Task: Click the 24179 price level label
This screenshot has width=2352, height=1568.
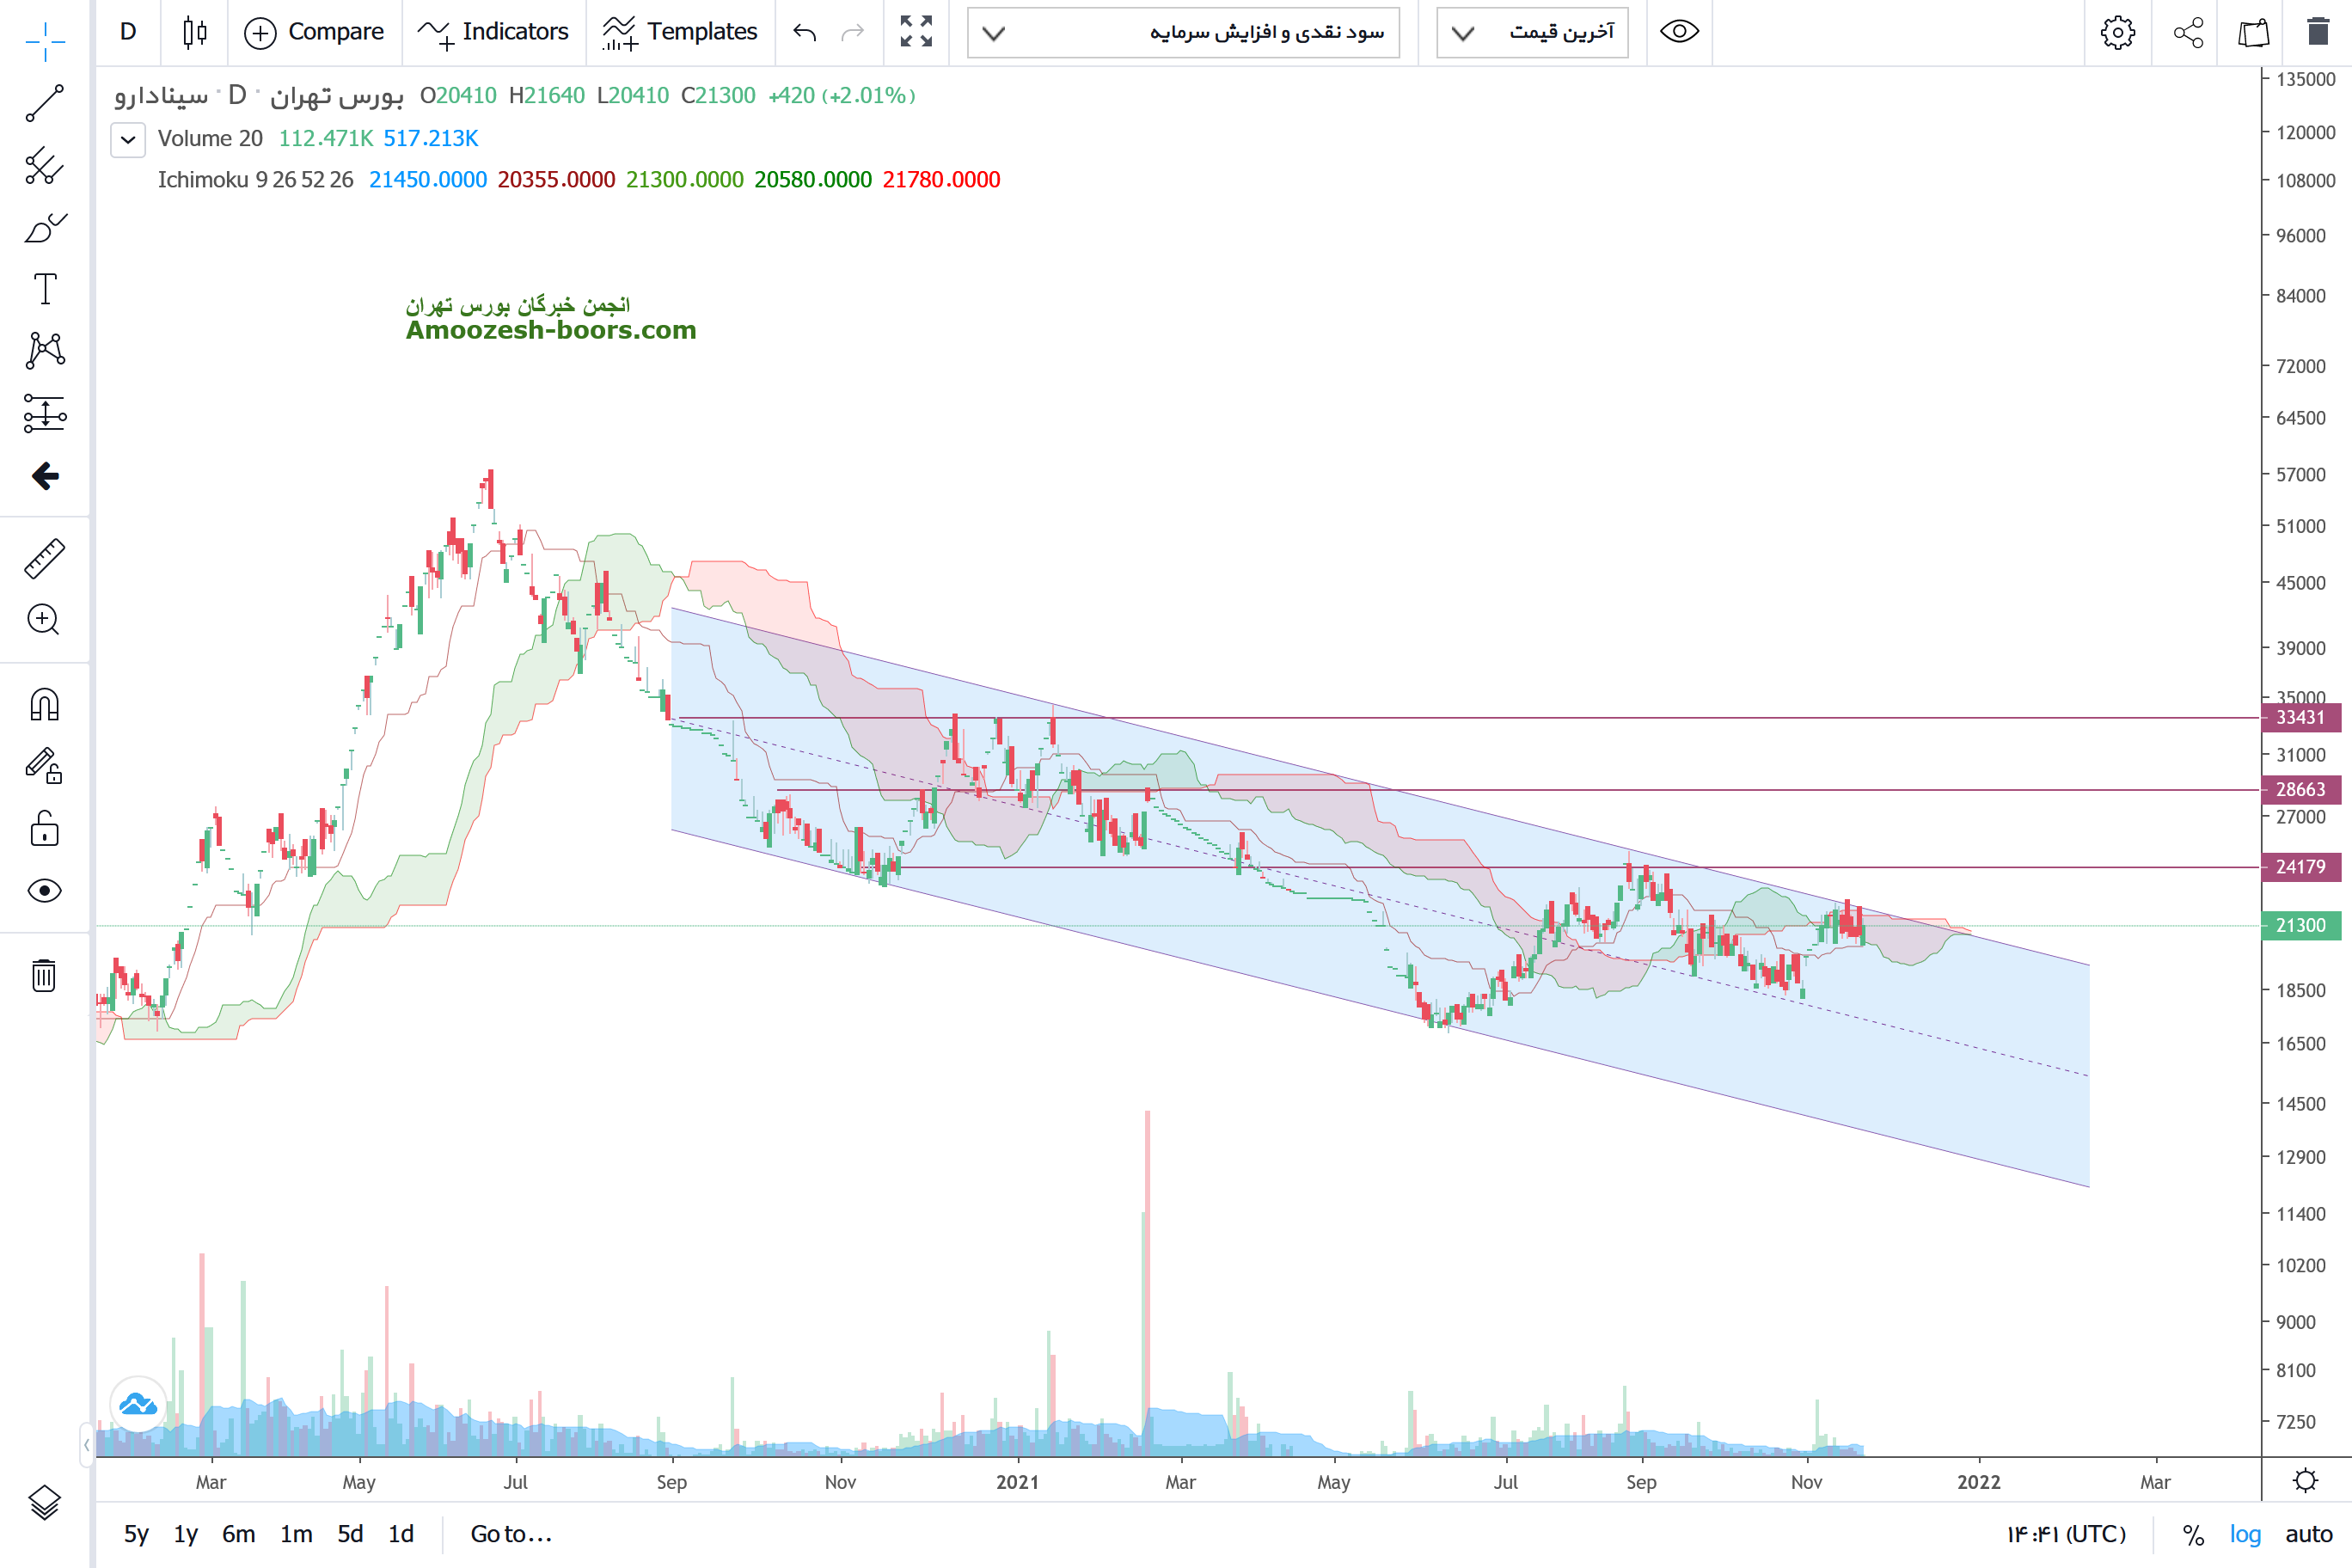Action: (x=2301, y=867)
